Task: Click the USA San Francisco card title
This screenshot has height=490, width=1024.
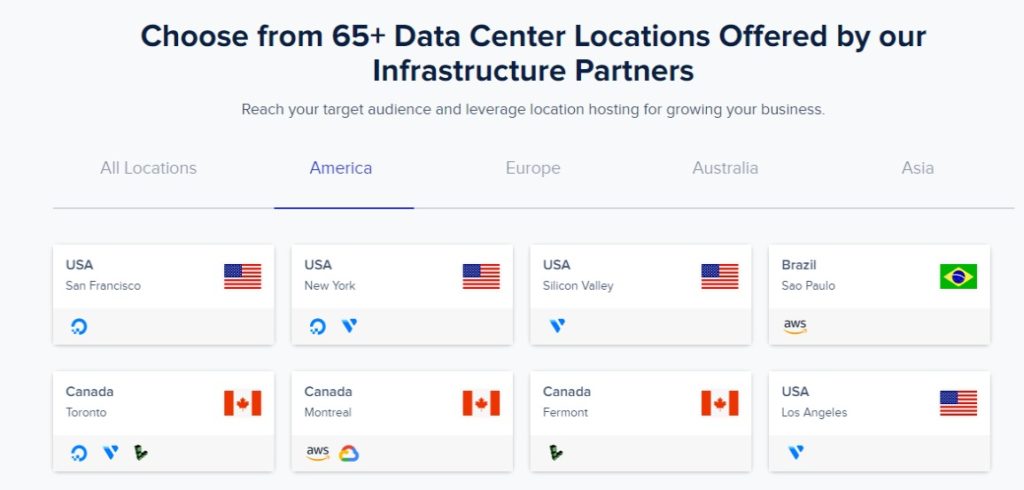Action: click(79, 265)
